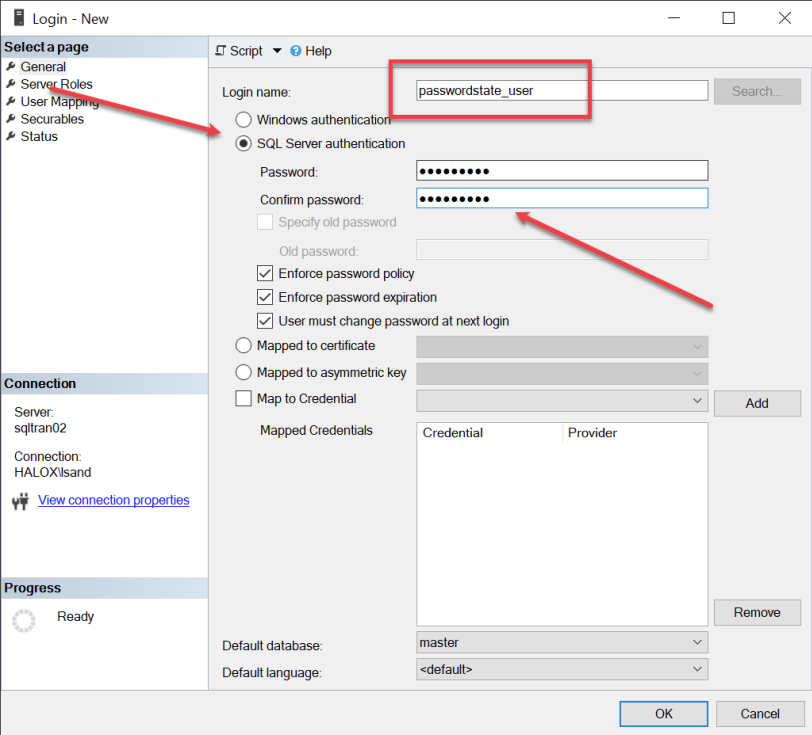This screenshot has width=812, height=735.
Task: Click the connection properties plug icon
Action: point(21,501)
